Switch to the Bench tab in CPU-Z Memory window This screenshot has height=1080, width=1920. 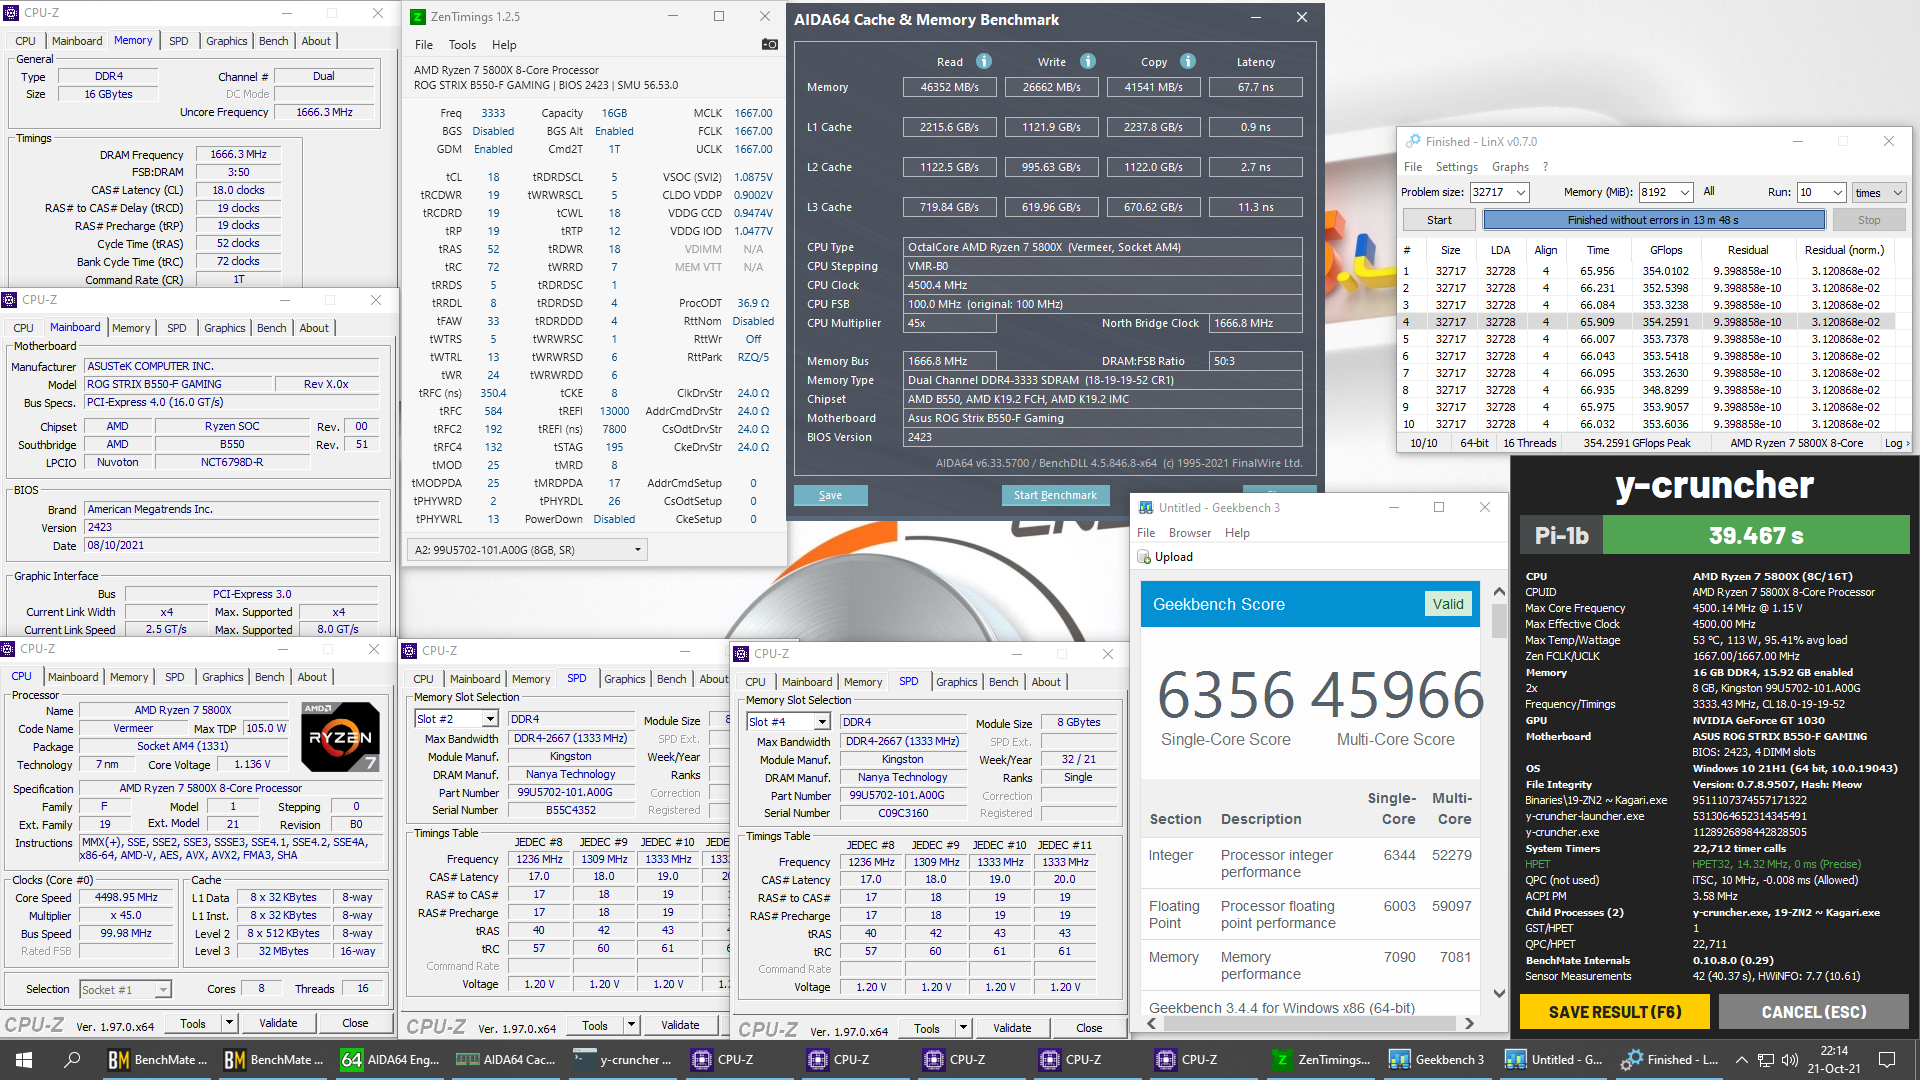coord(273,41)
